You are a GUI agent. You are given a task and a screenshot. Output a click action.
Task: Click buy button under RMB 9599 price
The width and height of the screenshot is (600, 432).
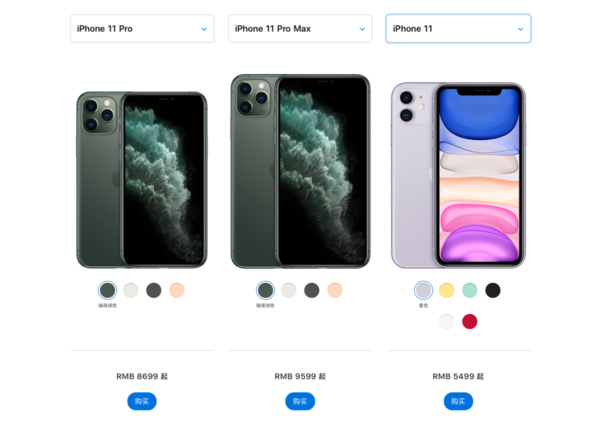[x=300, y=401]
